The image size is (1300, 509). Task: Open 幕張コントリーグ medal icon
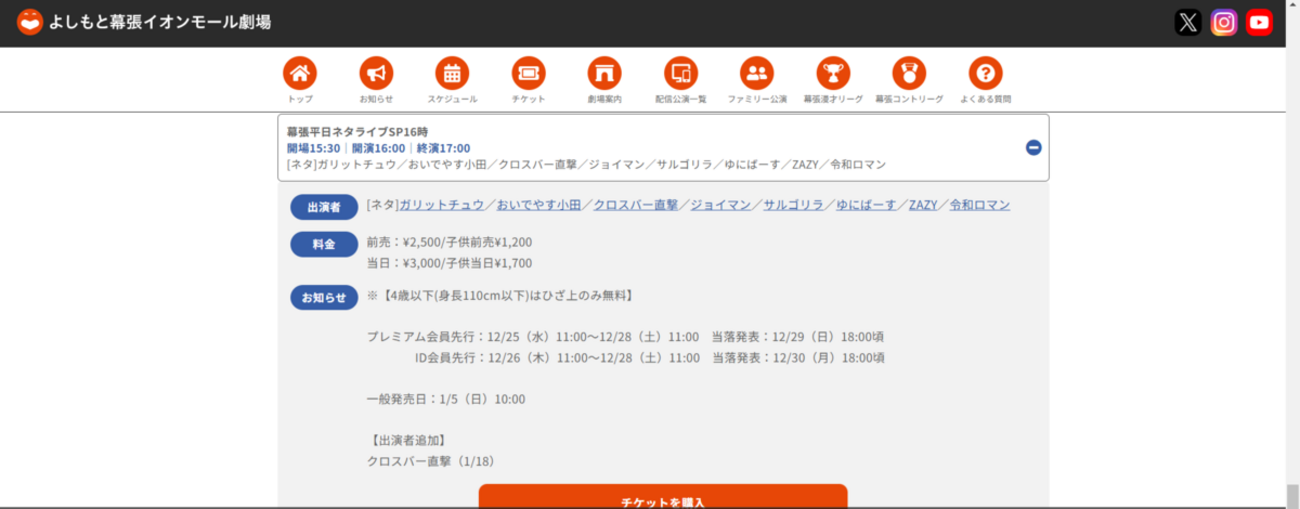click(x=909, y=73)
